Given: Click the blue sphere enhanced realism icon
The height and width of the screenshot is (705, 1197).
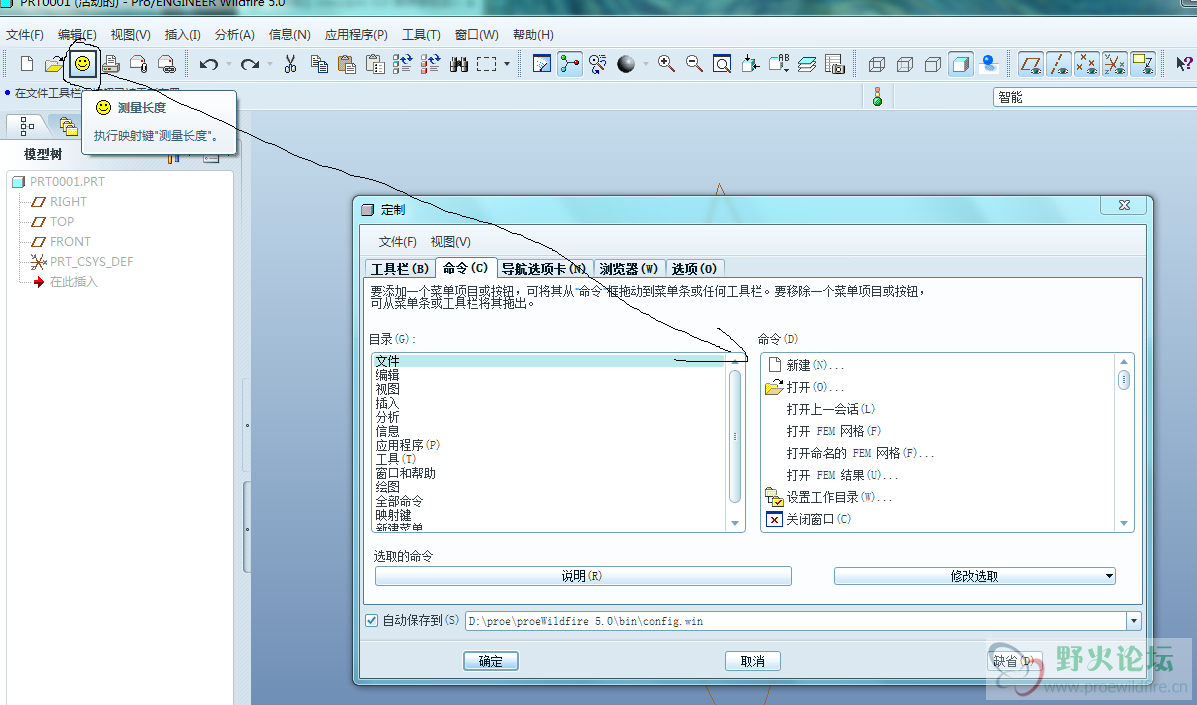Looking at the screenshot, I should tap(989, 64).
